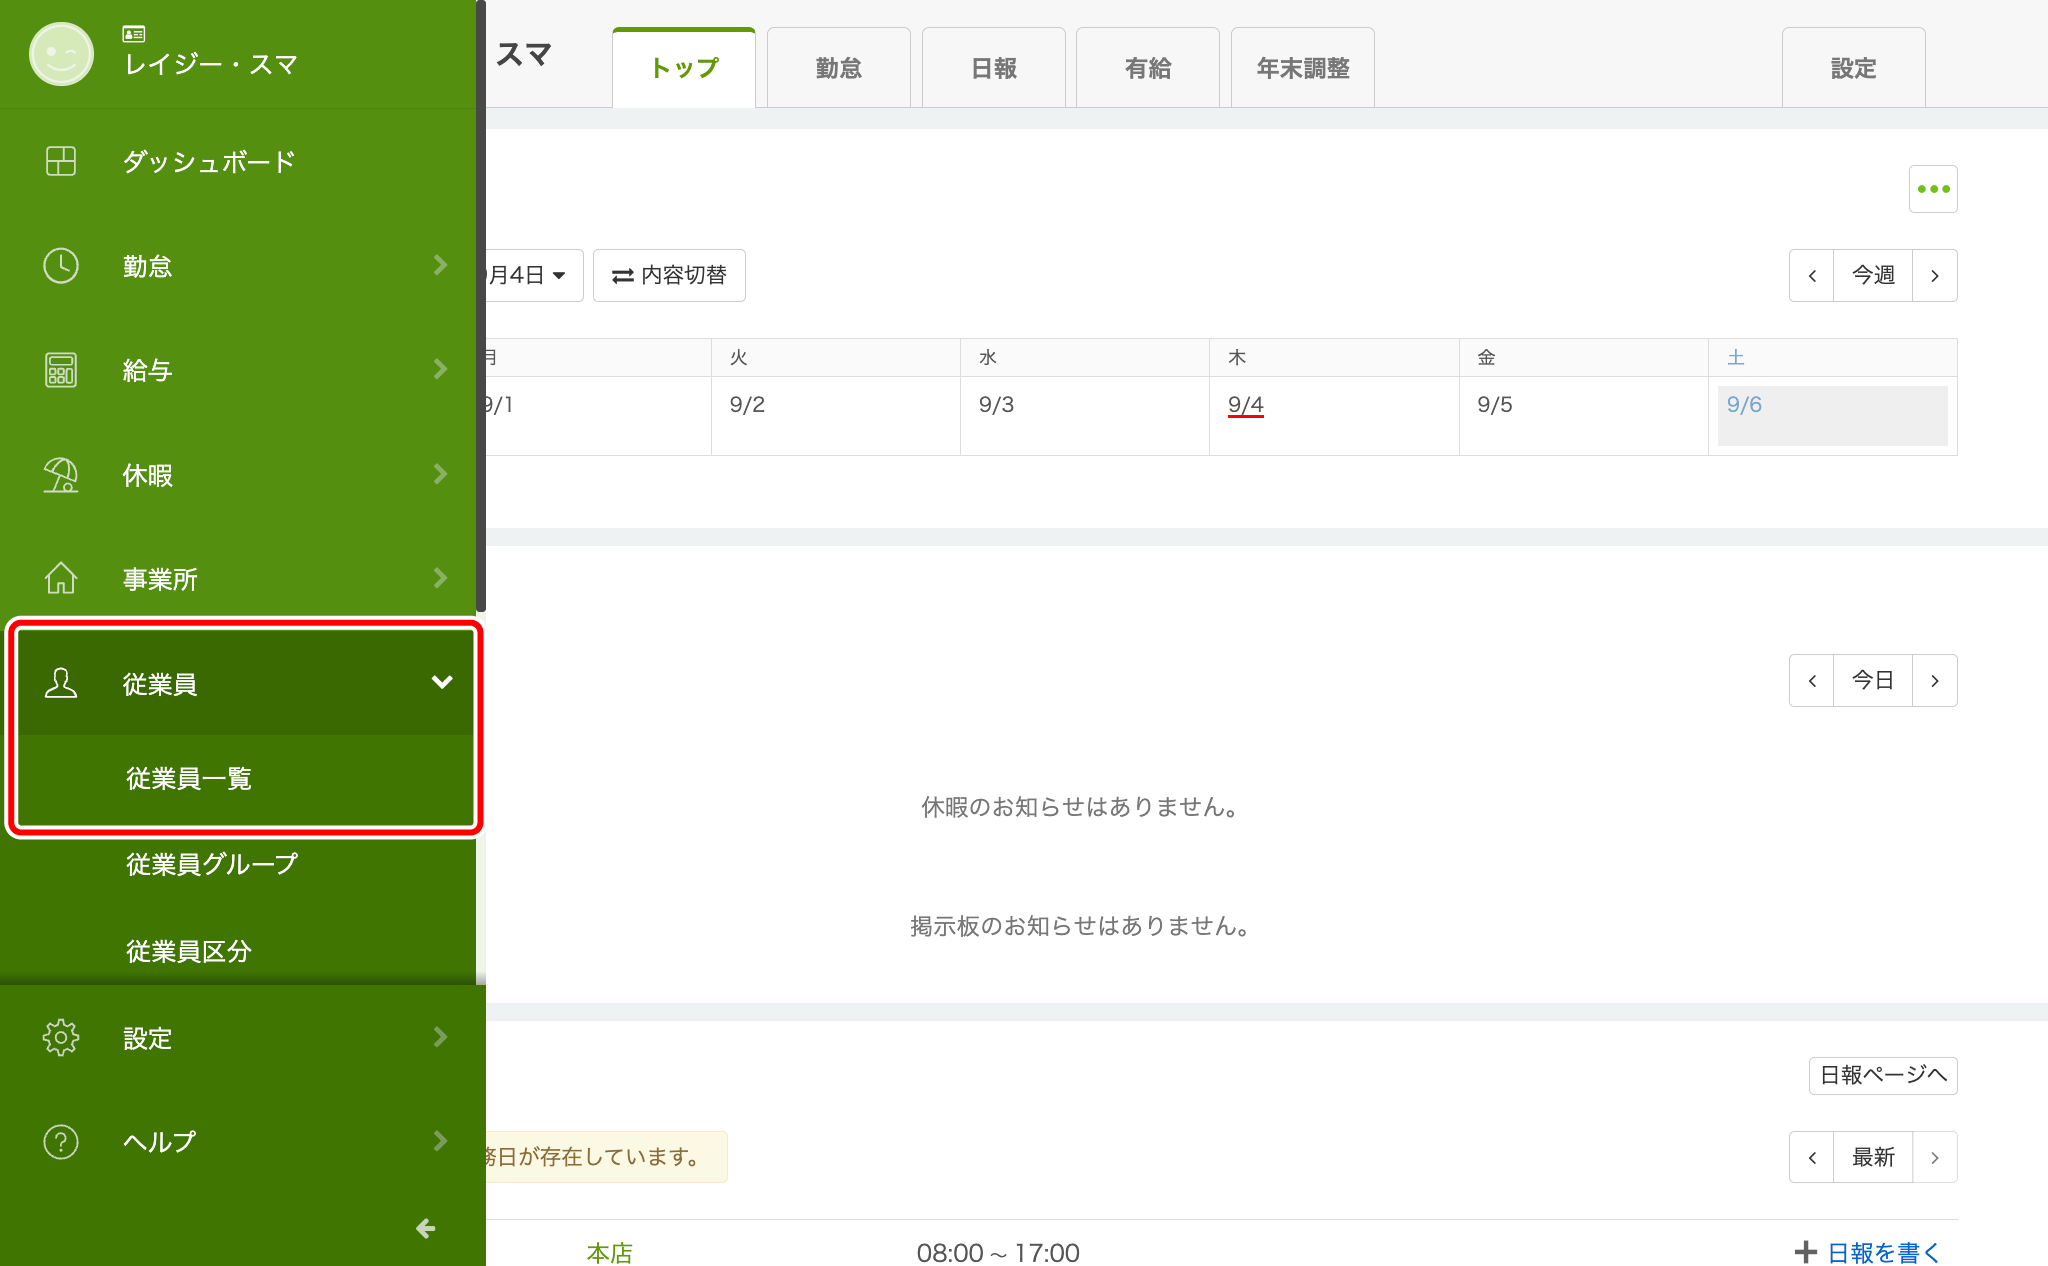Switch to the 日報 tab
The height and width of the screenshot is (1266, 2048).
(993, 68)
